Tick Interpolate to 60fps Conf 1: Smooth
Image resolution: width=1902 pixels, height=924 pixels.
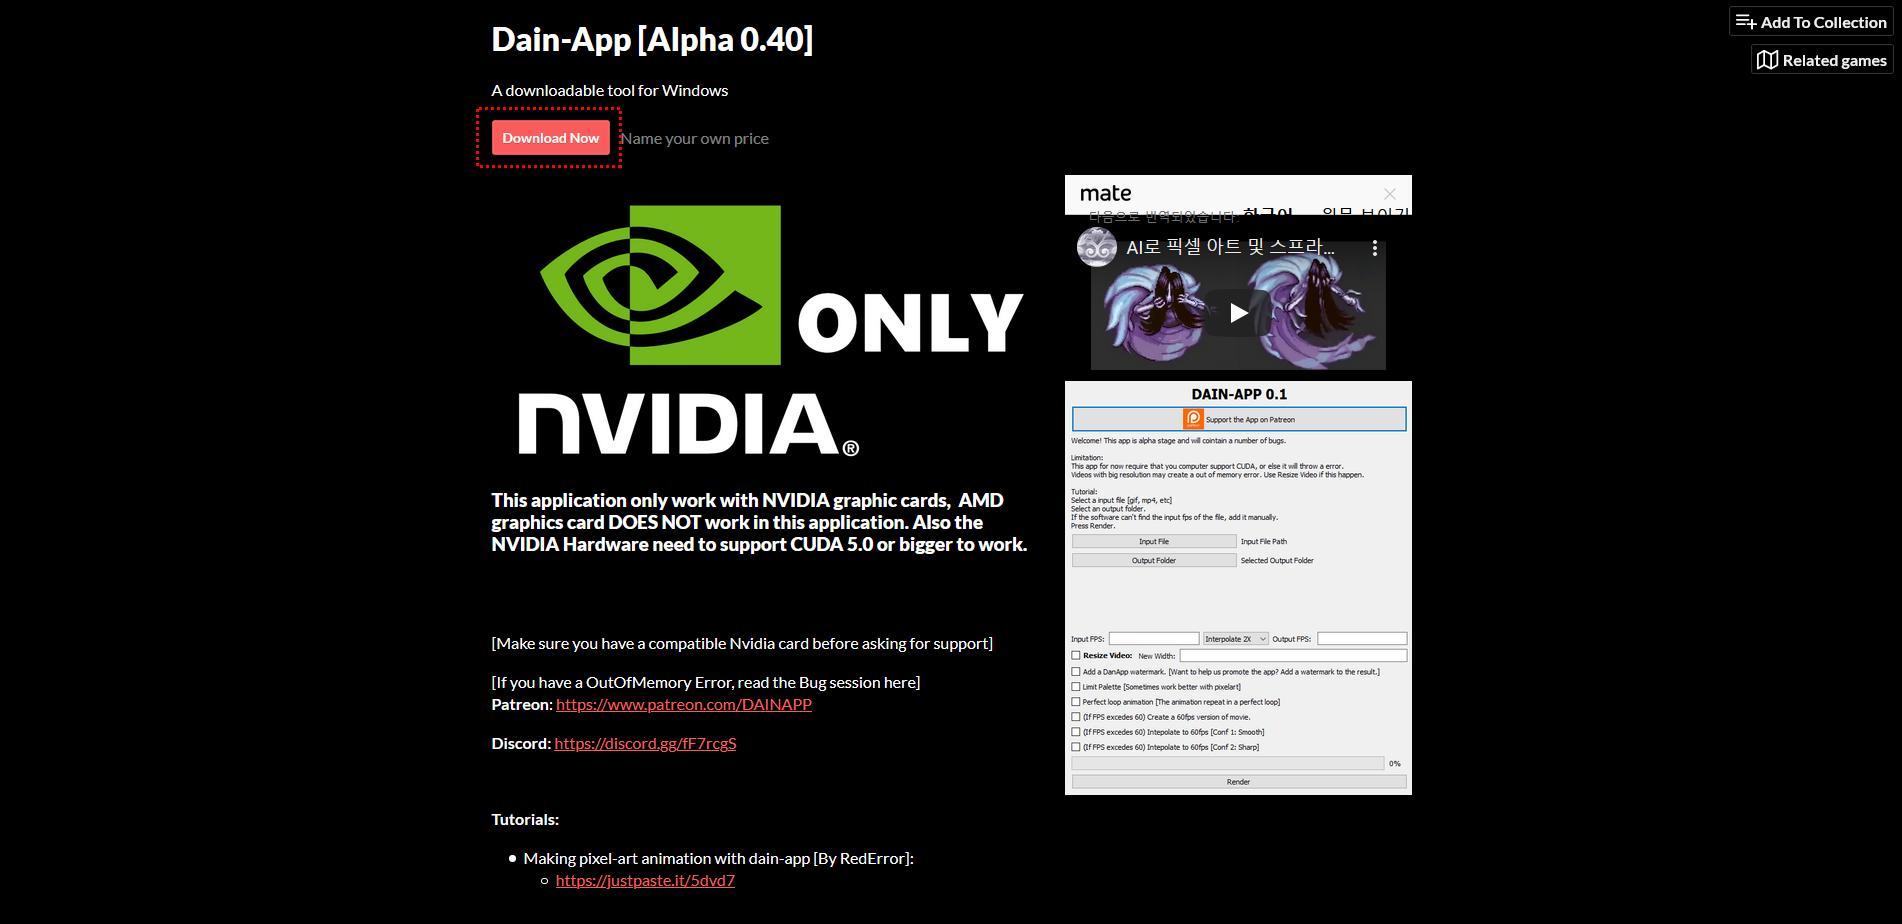tap(1076, 732)
